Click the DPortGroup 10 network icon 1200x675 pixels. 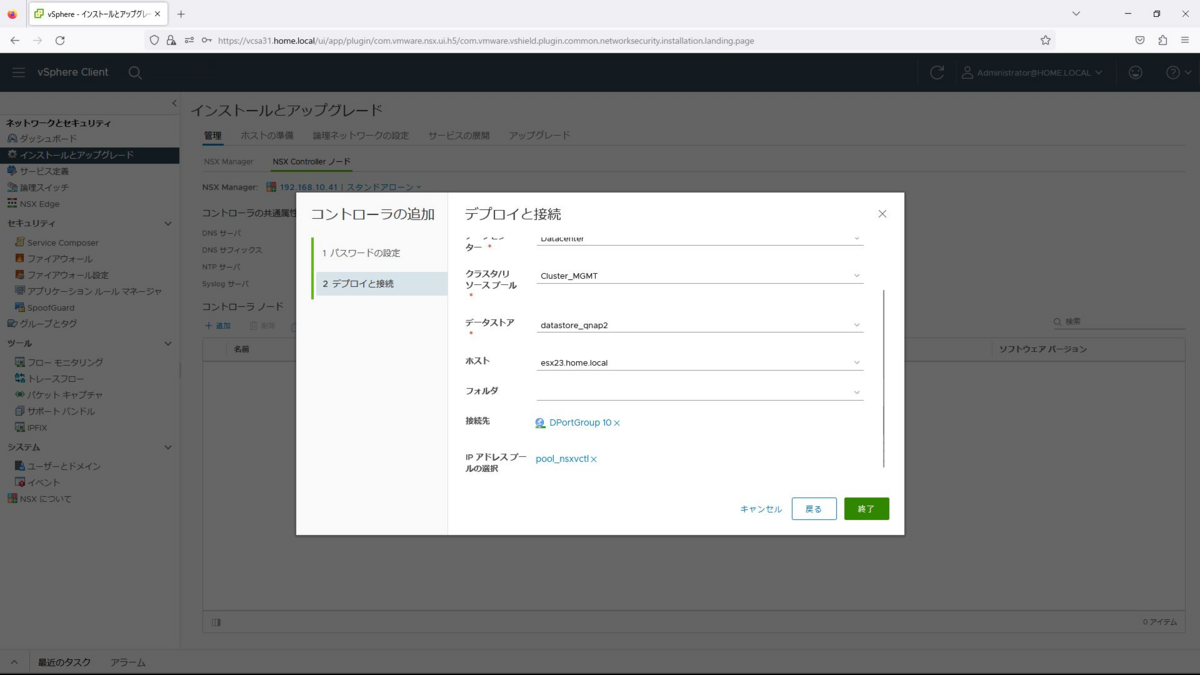coord(541,423)
